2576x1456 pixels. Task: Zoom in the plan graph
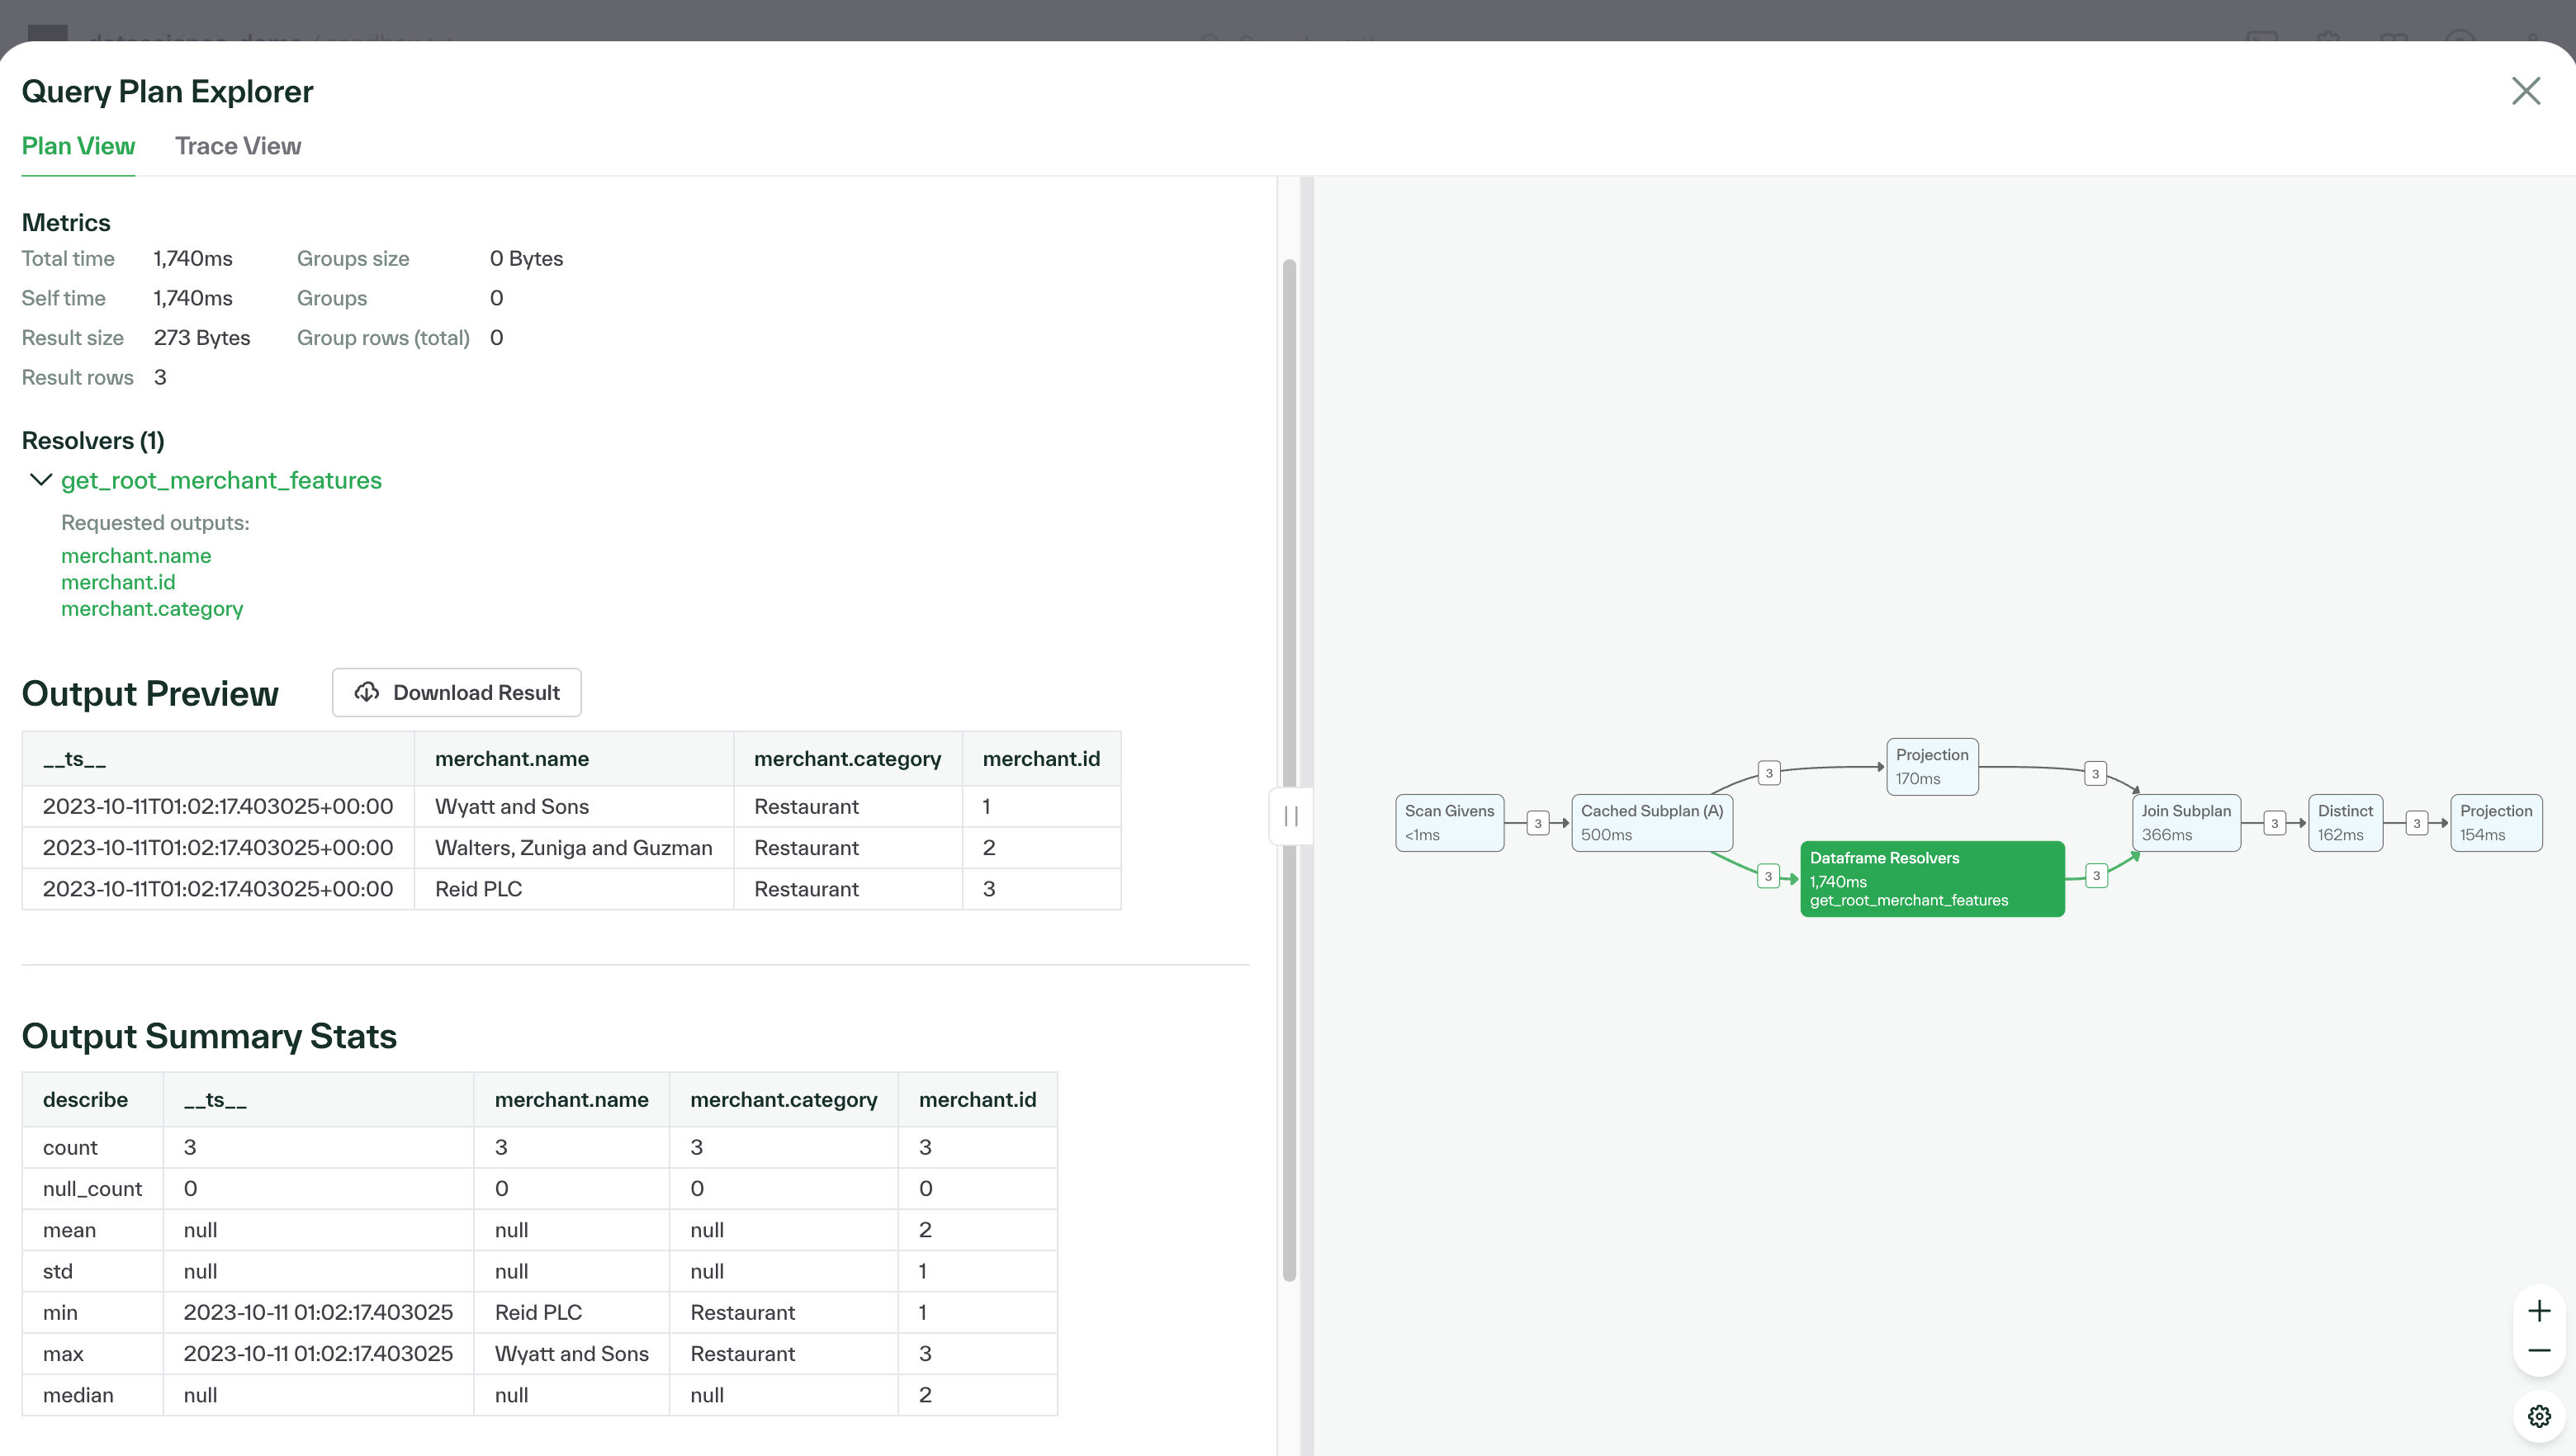pos(2539,1311)
